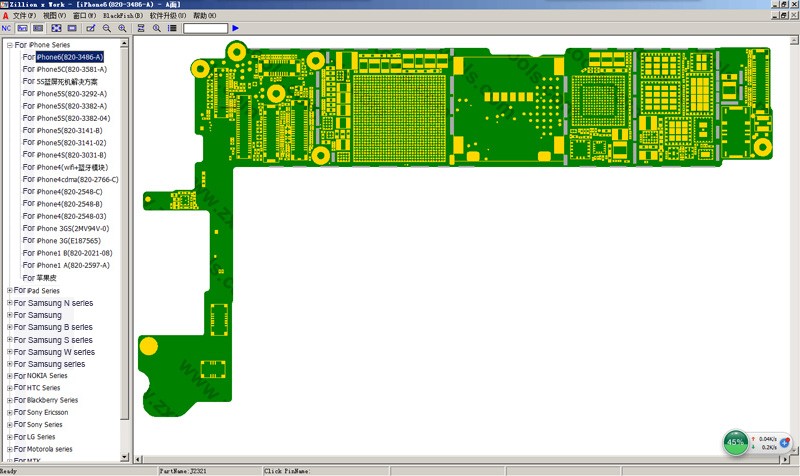
Task: Click the magnifier icon left of list icon
Action: pyautogui.click(x=157, y=28)
